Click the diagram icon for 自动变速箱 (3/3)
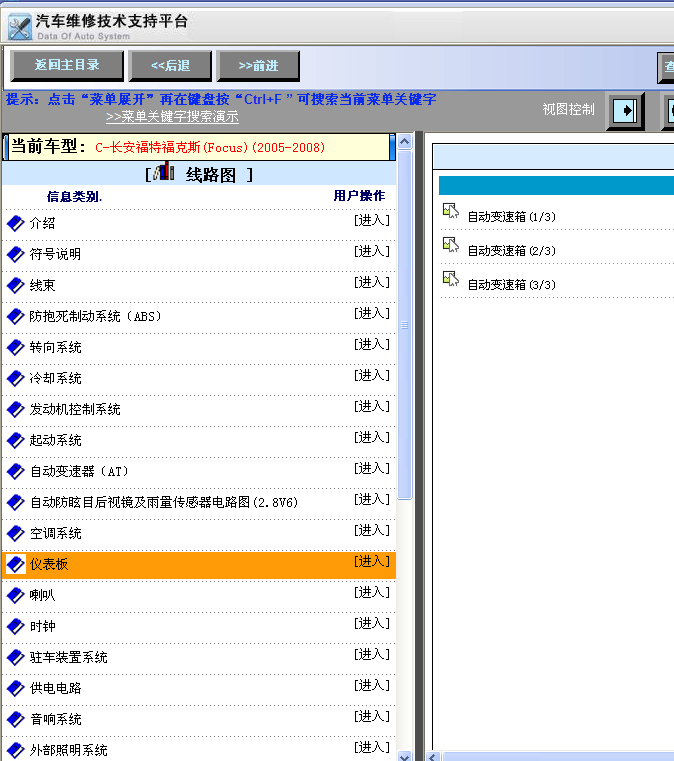This screenshot has width=674, height=761. 451,279
